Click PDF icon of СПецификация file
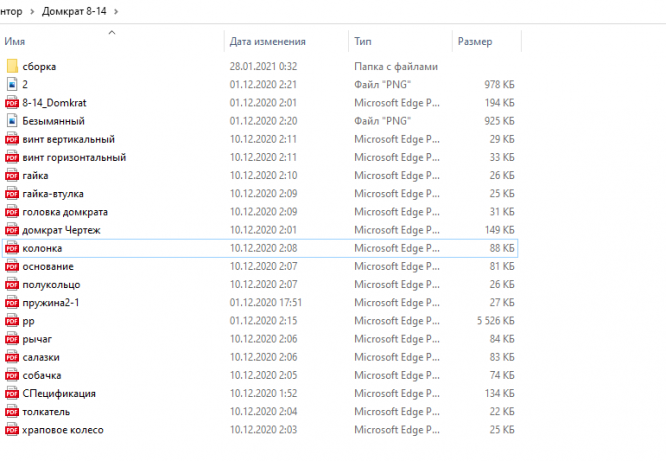The image size is (666, 461). coord(12,393)
